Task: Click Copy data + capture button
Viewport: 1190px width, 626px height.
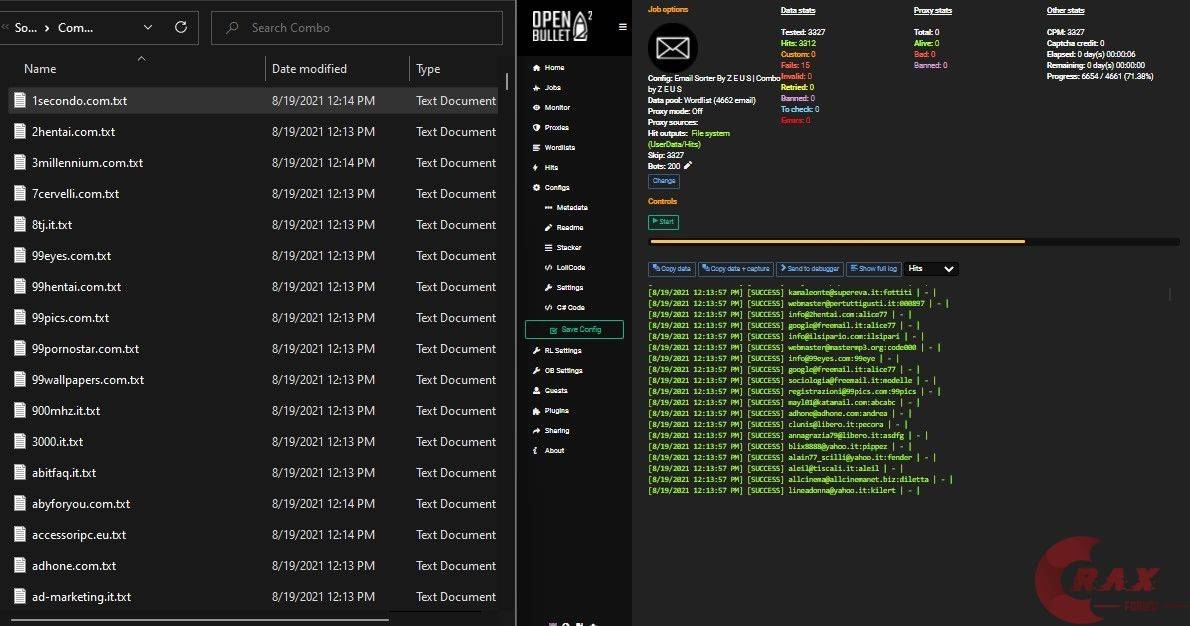Action: 735,269
